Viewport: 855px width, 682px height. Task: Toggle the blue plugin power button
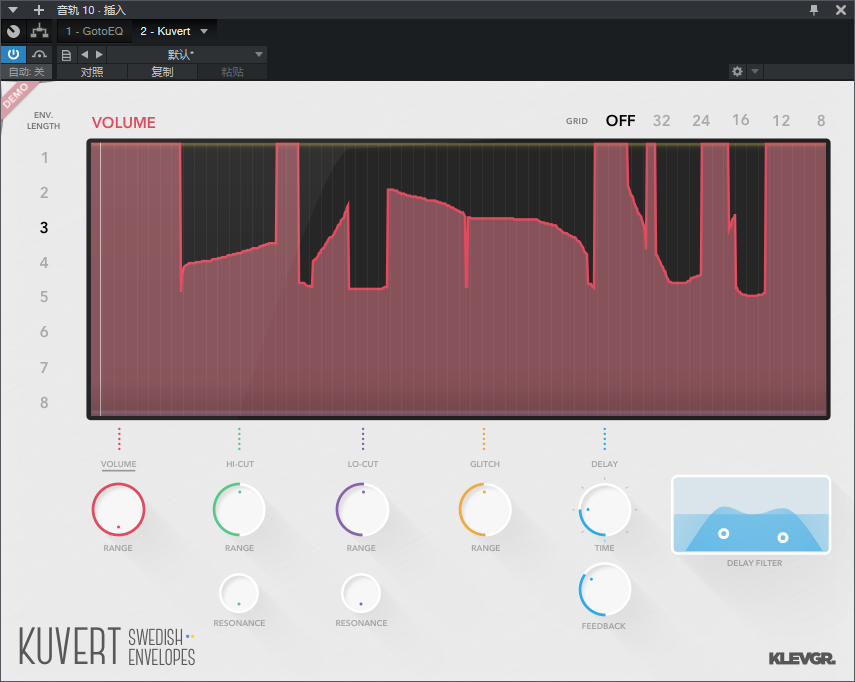click(x=14, y=54)
